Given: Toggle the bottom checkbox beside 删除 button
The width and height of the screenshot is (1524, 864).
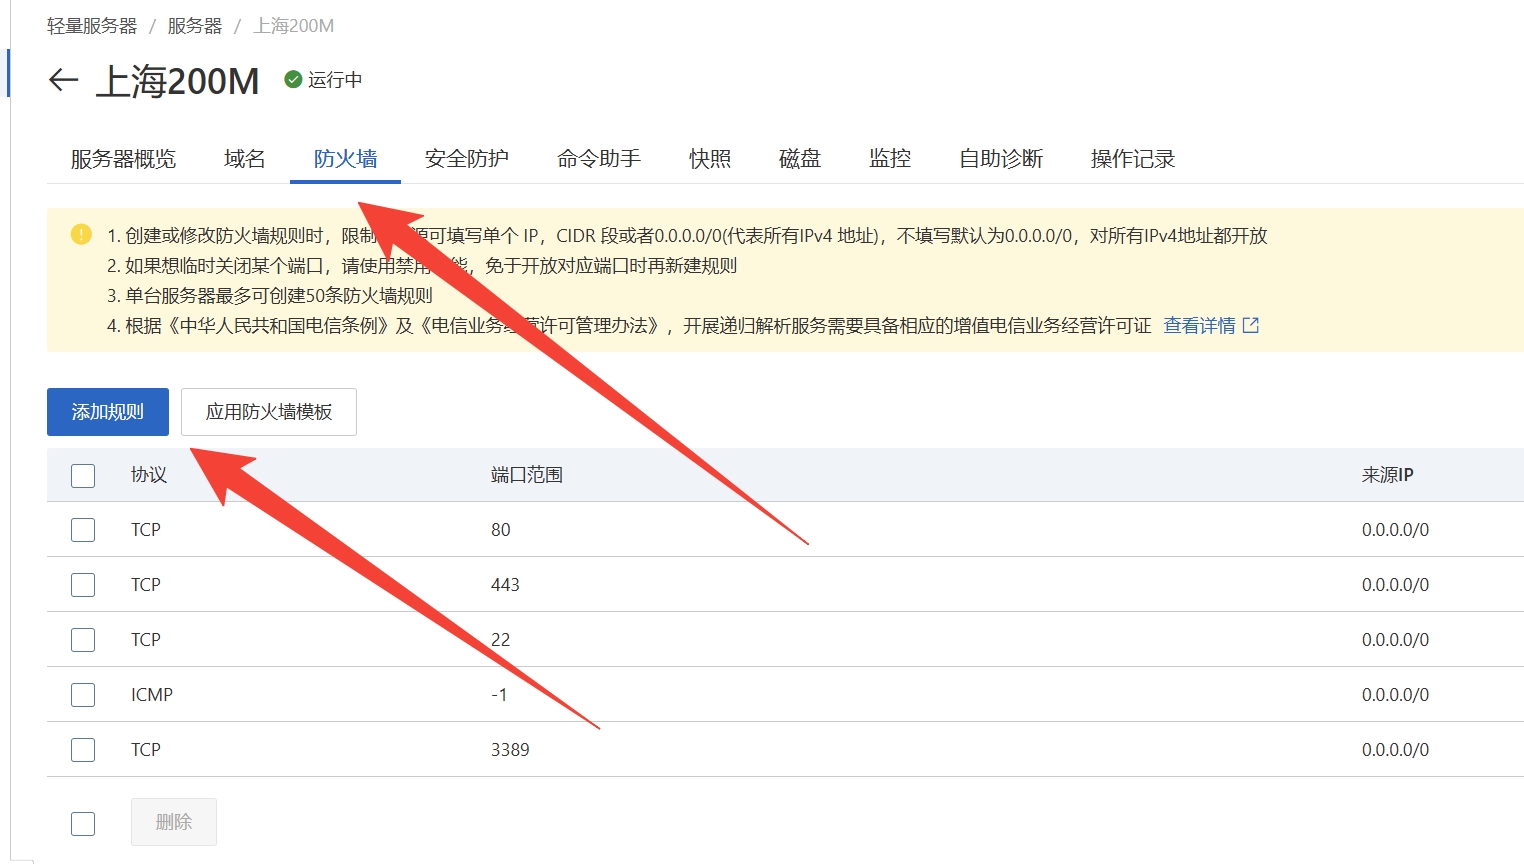Looking at the screenshot, I should pyautogui.click(x=83, y=823).
